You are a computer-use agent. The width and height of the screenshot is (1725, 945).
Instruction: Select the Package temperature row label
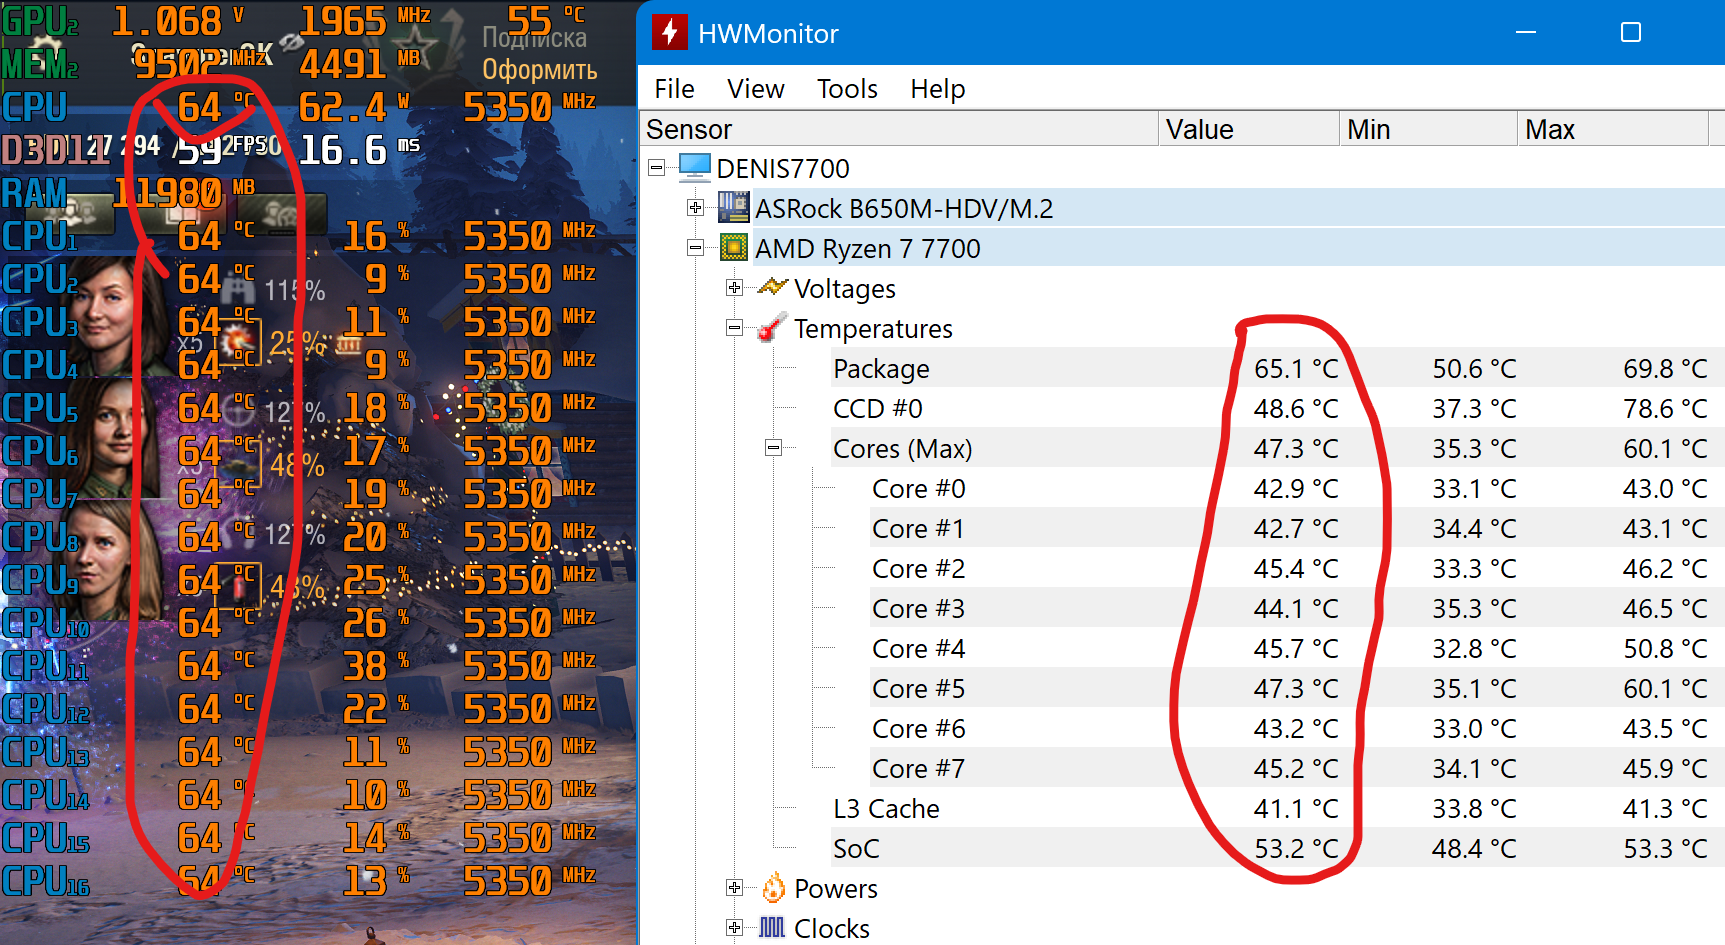[881, 368]
